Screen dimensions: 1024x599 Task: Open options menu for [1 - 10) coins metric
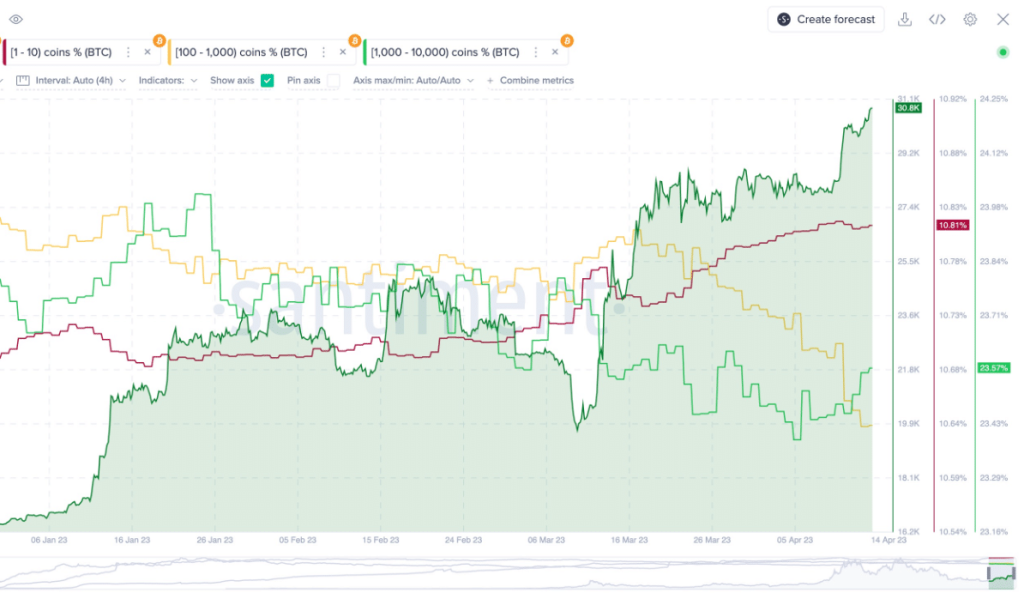128,52
